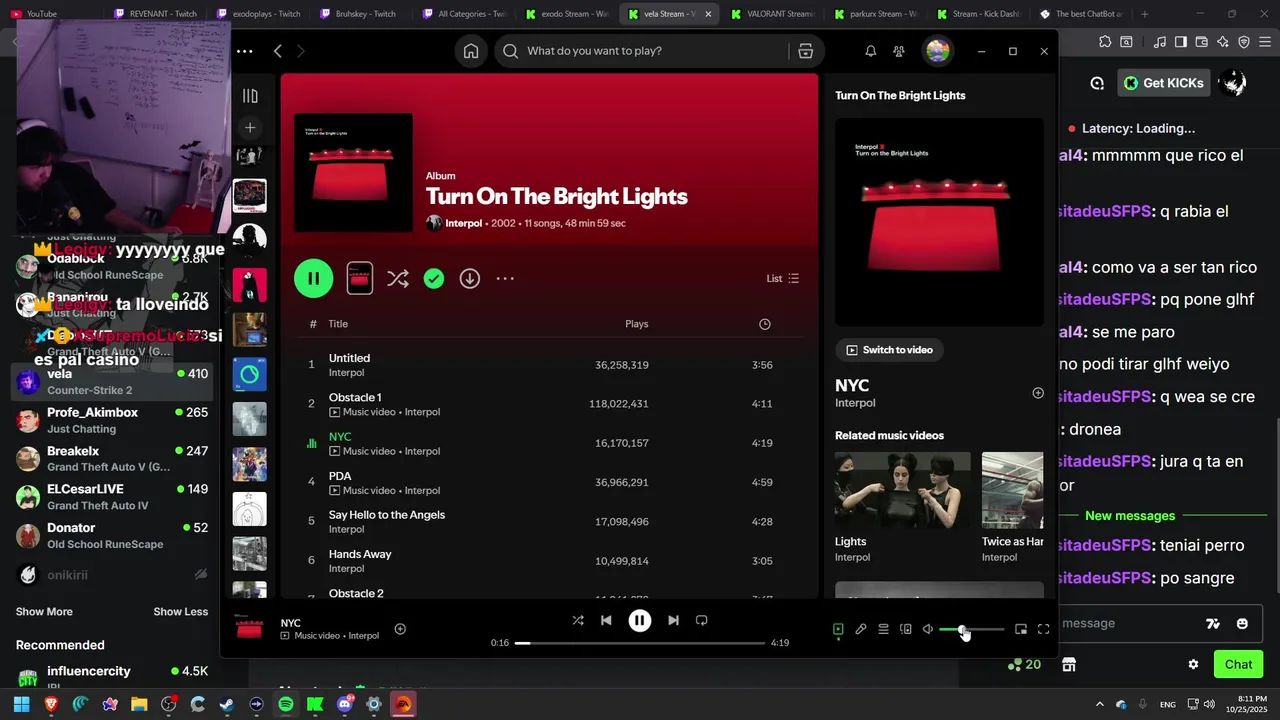Go back with the Spotify back arrow
The width and height of the screenshot is (1280, 720).
click(278, 51)
